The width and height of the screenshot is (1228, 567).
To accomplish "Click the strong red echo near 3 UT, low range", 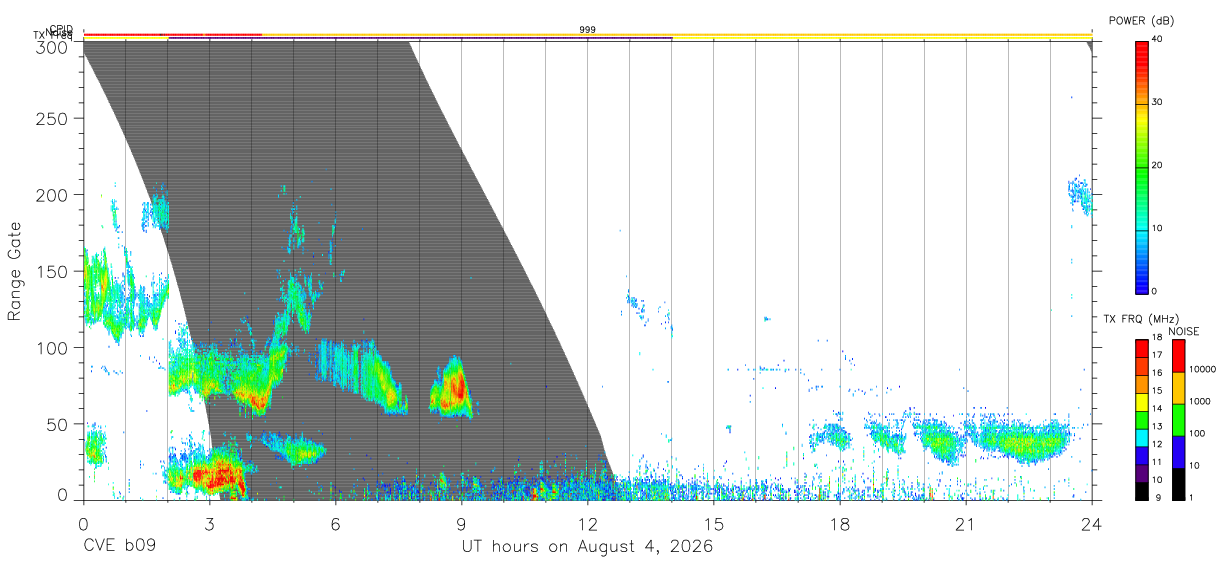I will (x=214, y=474).
